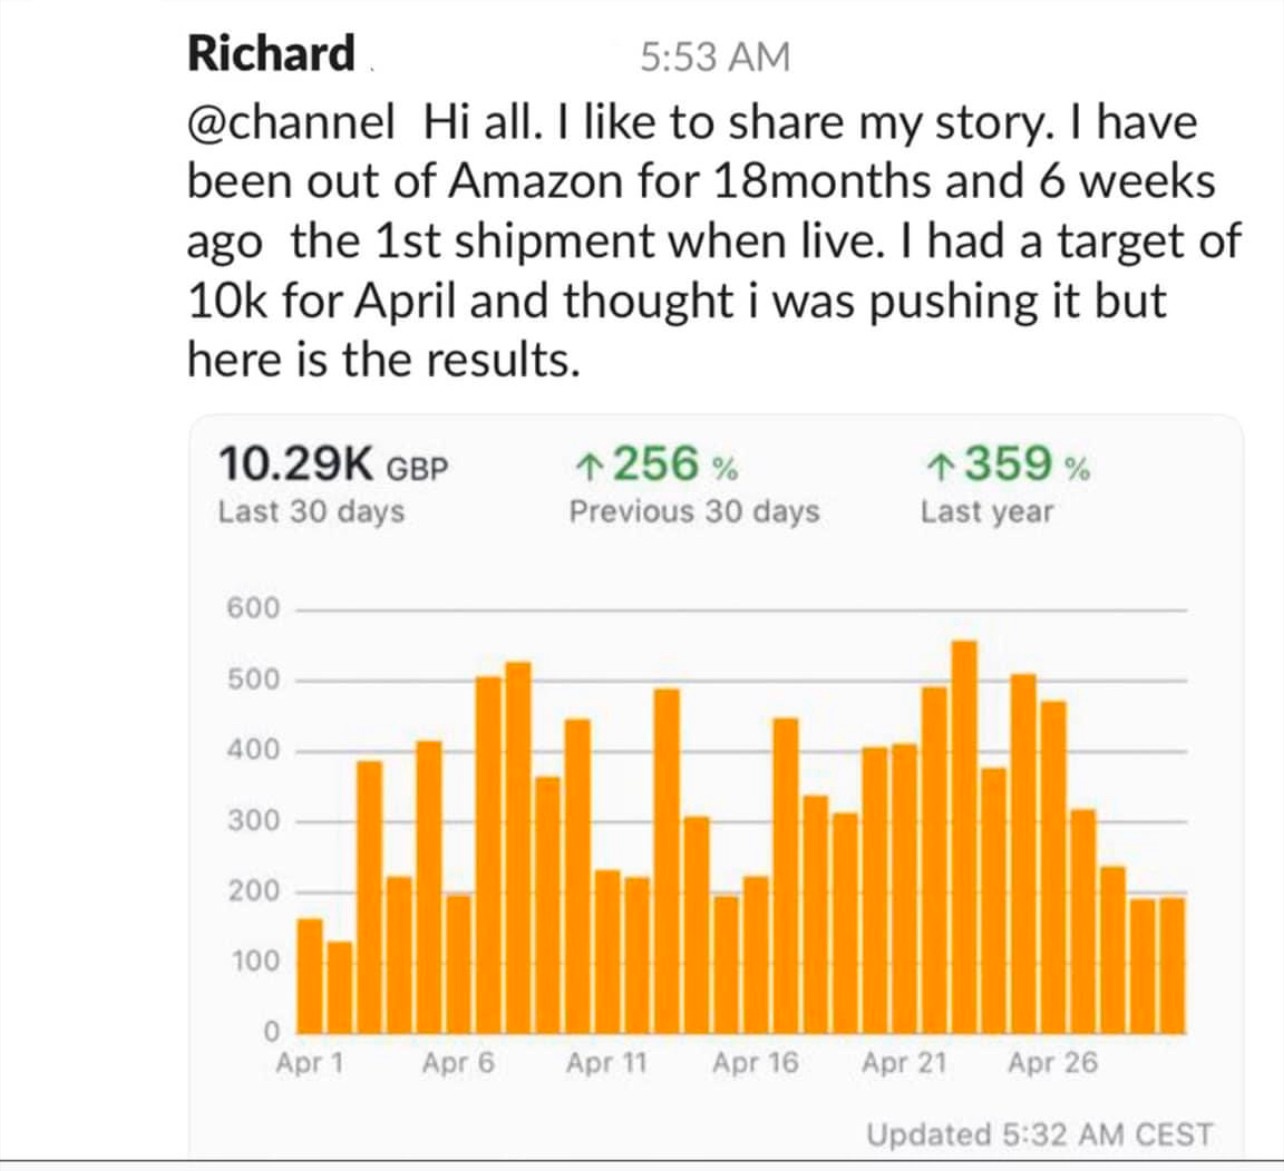Click the last orange bar on the chart
The image size is (1284, 1171).
click(x=1173, y=966)
